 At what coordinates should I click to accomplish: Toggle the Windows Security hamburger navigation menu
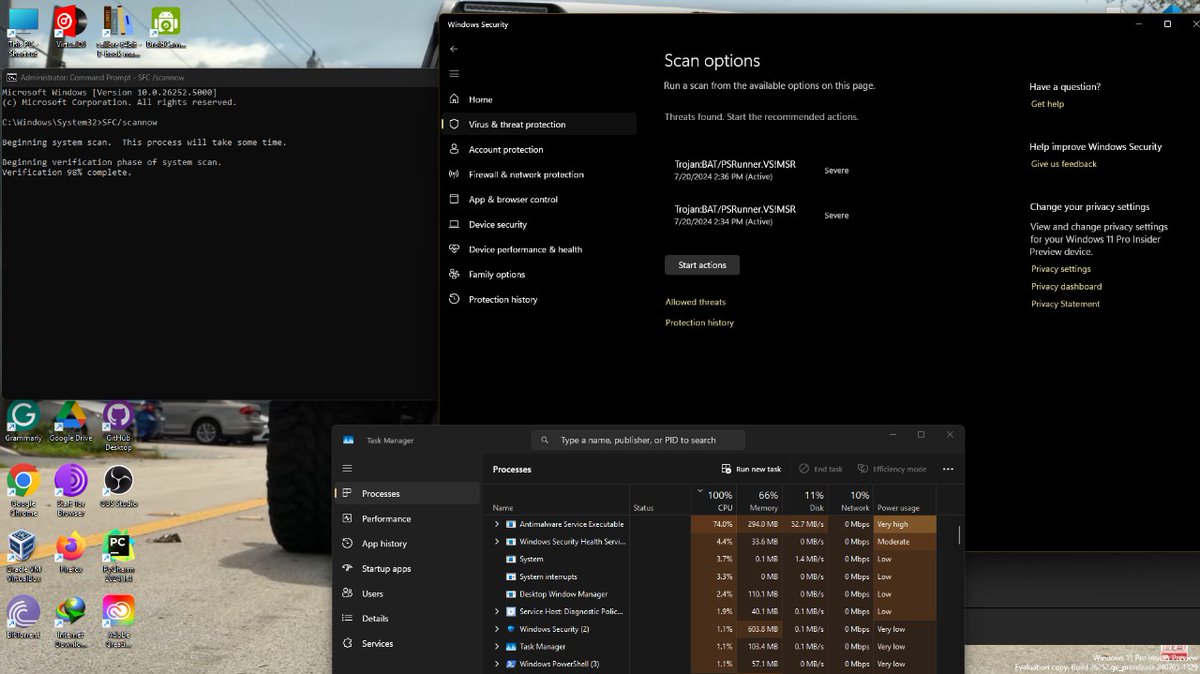click(x=454, y=74)
